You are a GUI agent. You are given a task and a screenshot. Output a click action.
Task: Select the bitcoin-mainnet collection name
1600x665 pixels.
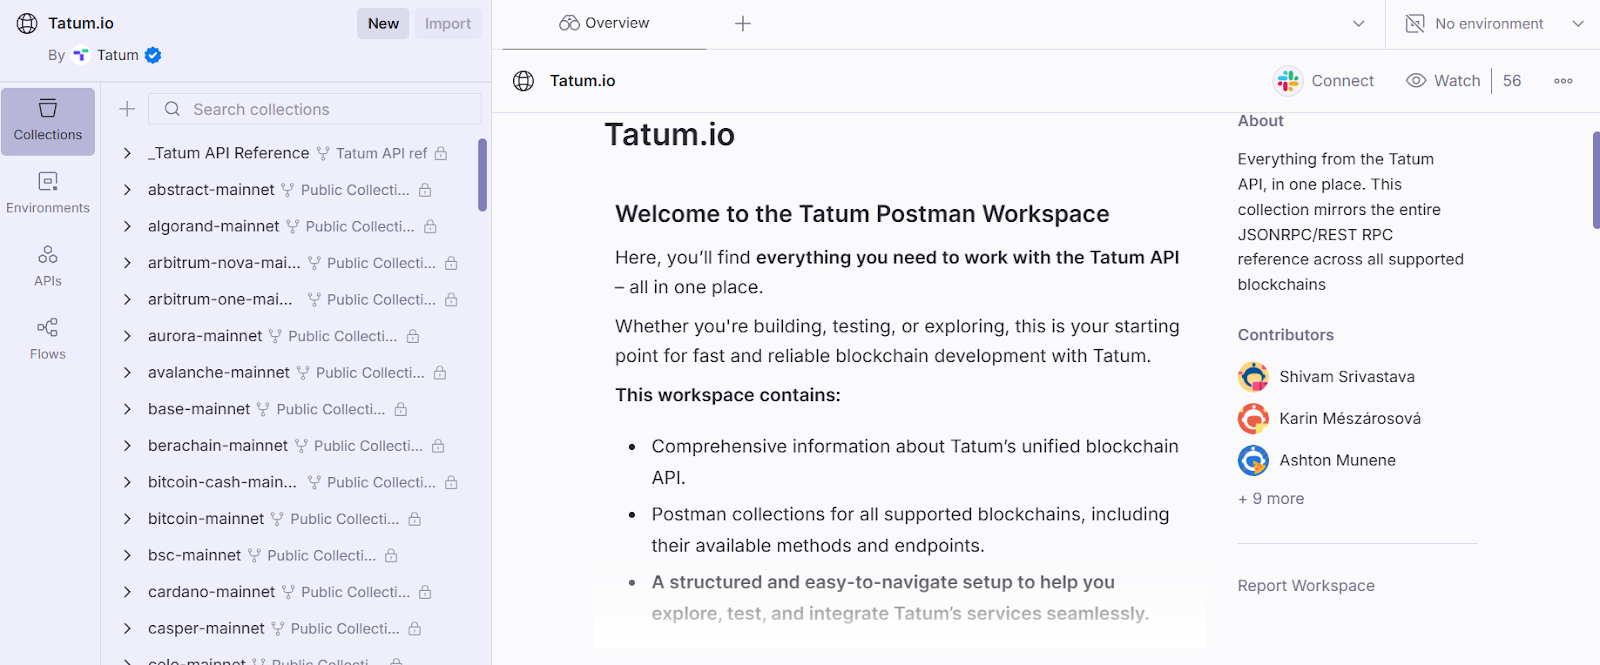tap(206, 519)
